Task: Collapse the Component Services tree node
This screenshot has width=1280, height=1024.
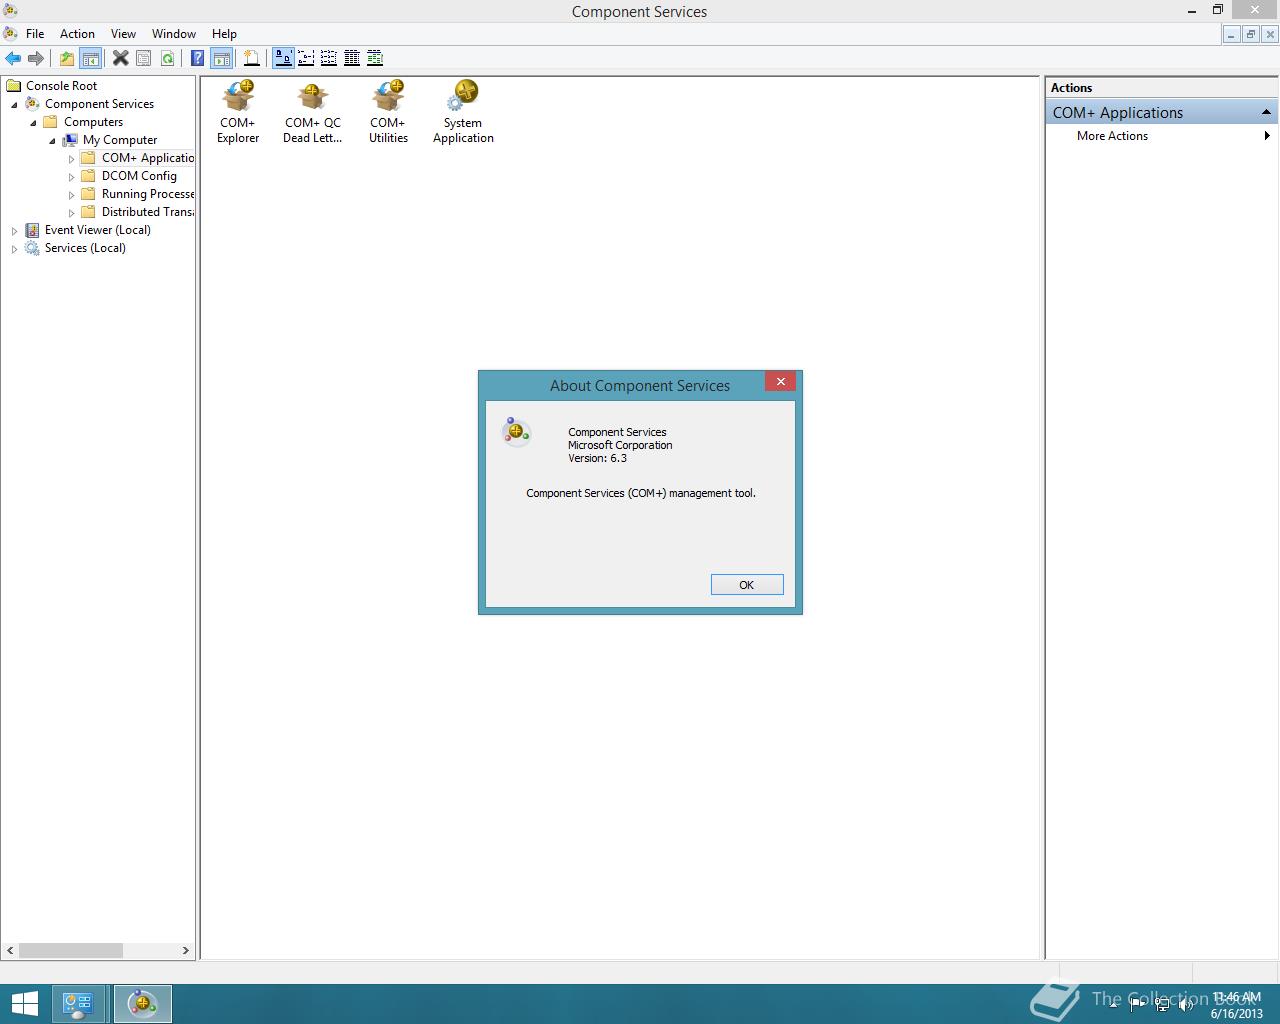Action: point(14,105)
